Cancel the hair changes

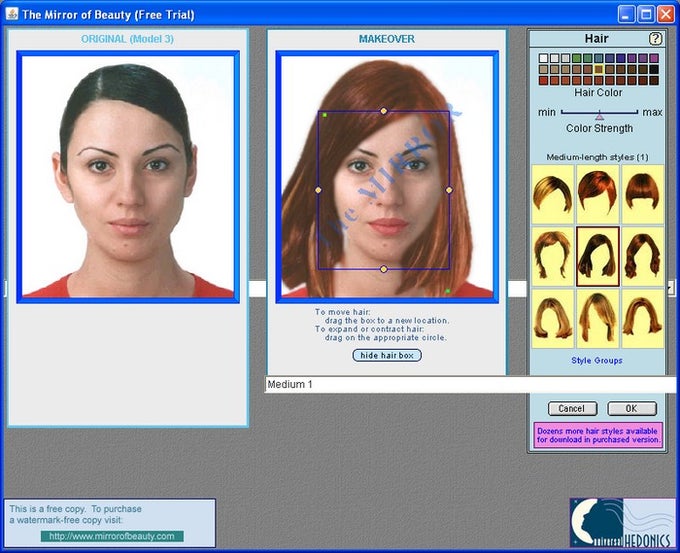pyautogui.click(x=572, y=409)
